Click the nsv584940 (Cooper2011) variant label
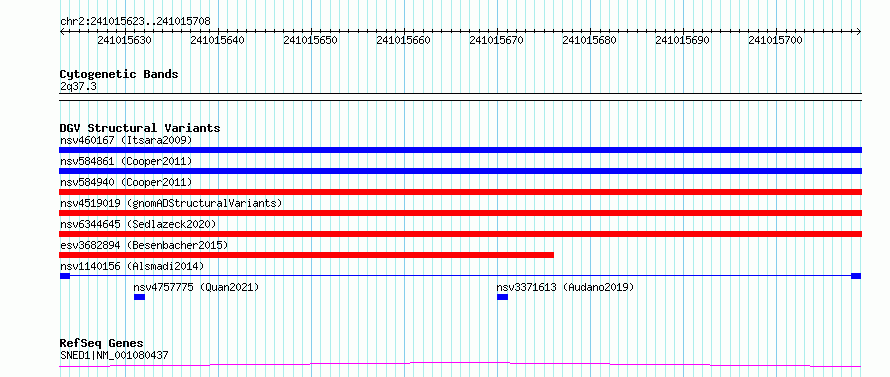This screenshot has height=377, width=890. point(126,182)
